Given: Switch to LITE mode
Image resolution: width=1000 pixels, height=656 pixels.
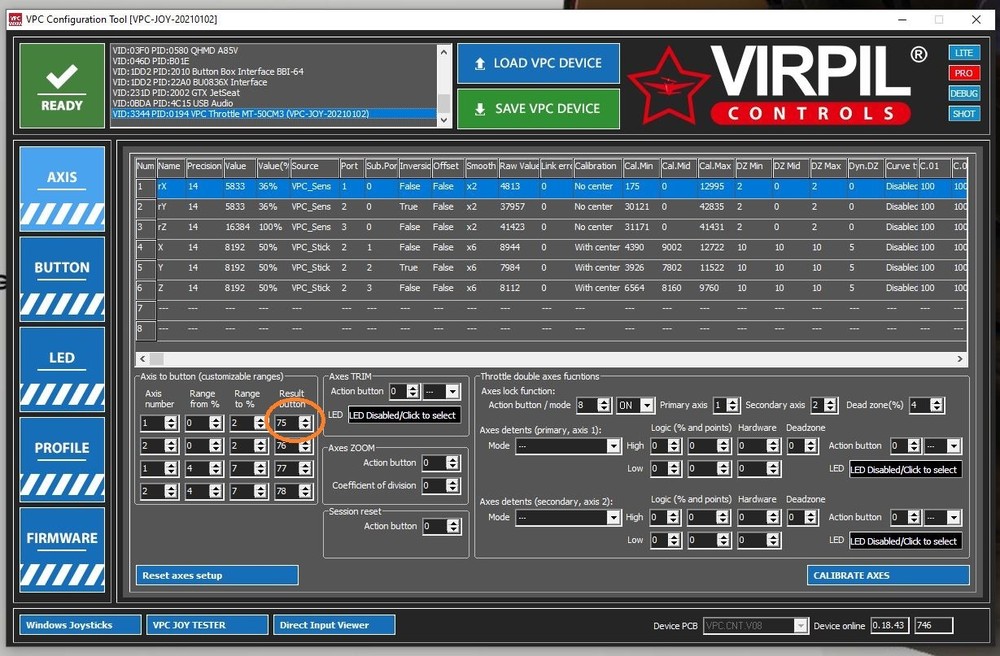Looking at the screenshot, I should click(964, 53).
